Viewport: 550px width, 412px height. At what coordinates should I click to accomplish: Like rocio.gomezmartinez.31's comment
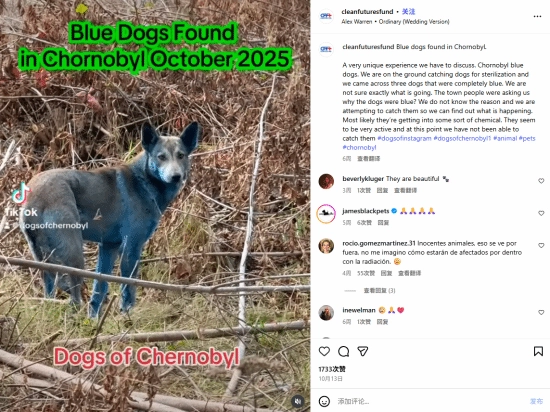(x=541, y=245)
